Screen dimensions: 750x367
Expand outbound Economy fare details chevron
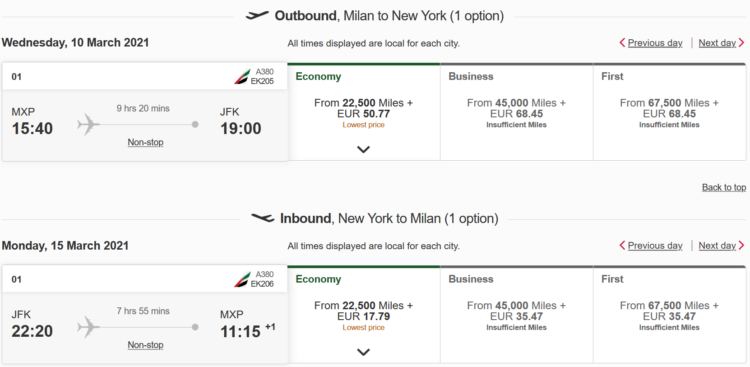click(364, 149)
